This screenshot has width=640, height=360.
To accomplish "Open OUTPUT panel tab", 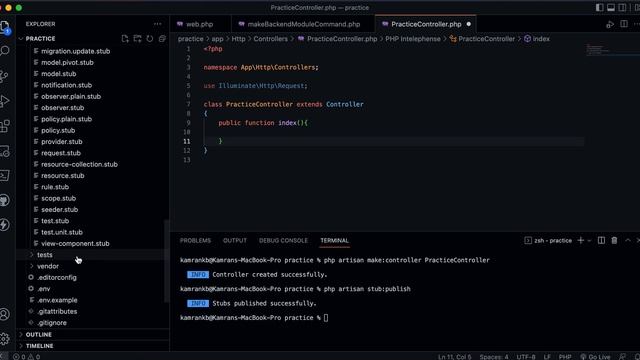I will point(235,240).
